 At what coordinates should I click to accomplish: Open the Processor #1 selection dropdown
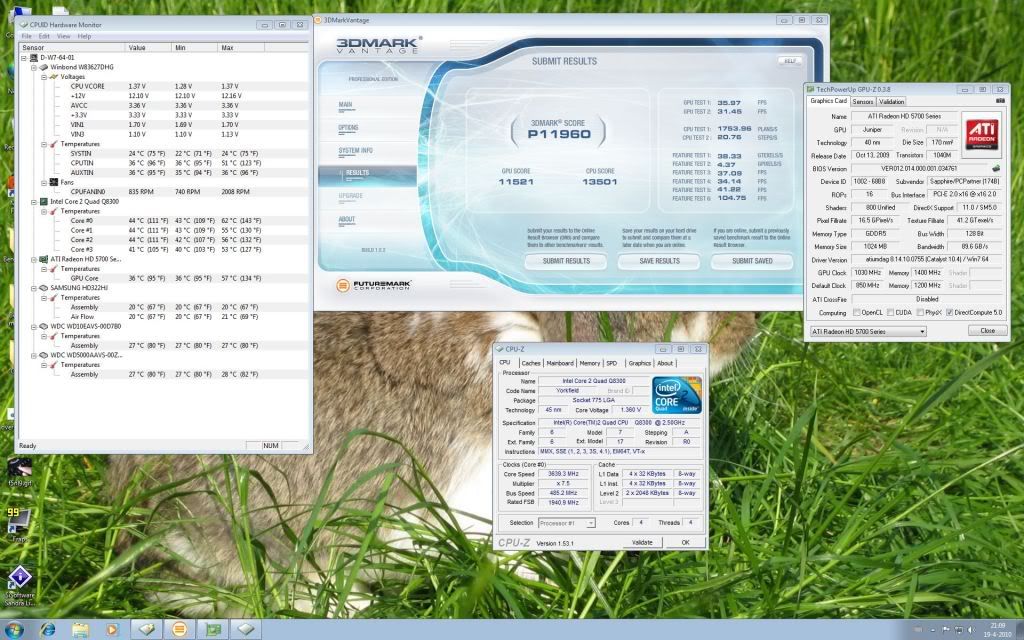click(x=566, y=522)
